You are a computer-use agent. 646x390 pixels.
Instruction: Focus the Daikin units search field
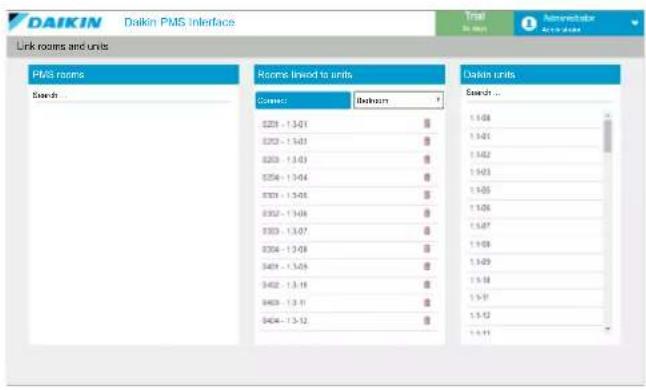click(x=540, y=93)
